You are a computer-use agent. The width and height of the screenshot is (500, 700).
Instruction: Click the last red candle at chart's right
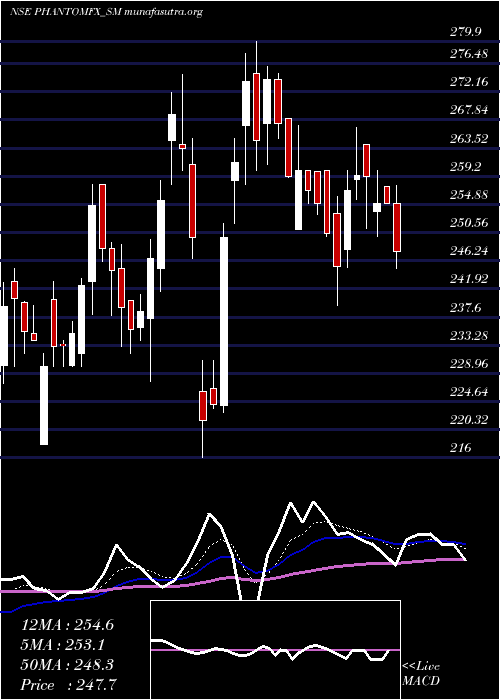coord(396,228)
